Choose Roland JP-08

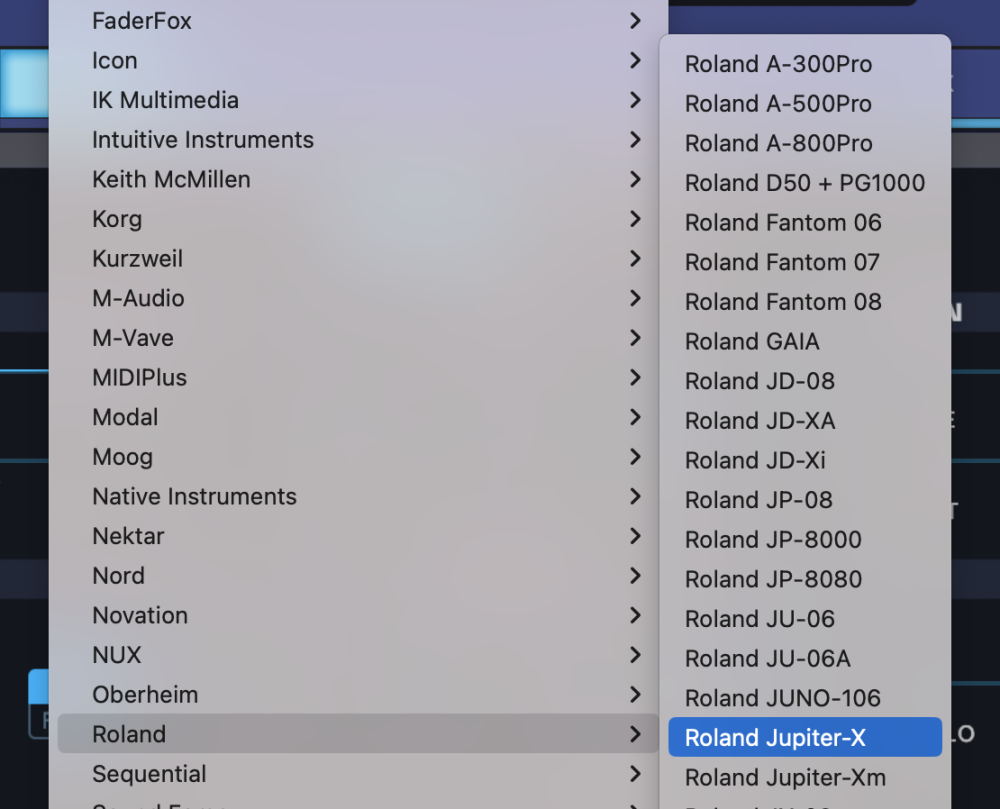pos(805,500)
